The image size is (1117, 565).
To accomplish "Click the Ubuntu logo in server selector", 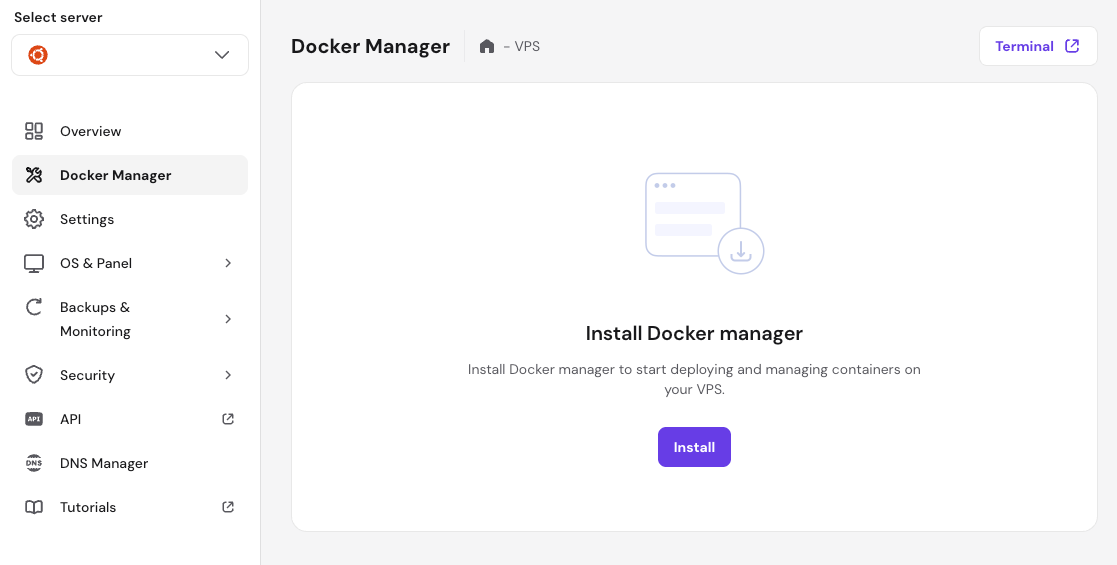I will pos(37,55).
